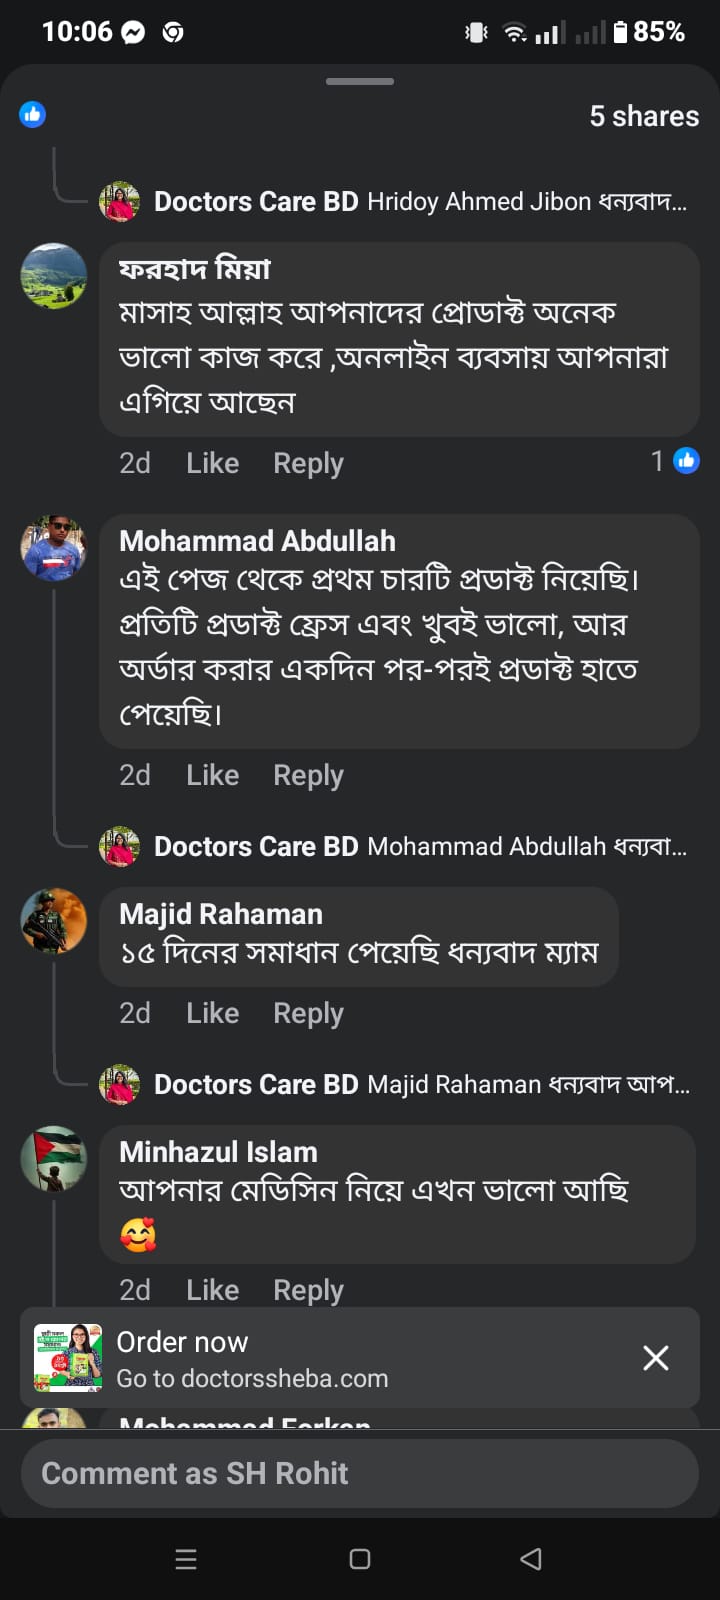Tap Mohammad Abdullah's profile avatar
Image resolution: width=720 pixels, height=1600 pixels.
click(54, 548)
